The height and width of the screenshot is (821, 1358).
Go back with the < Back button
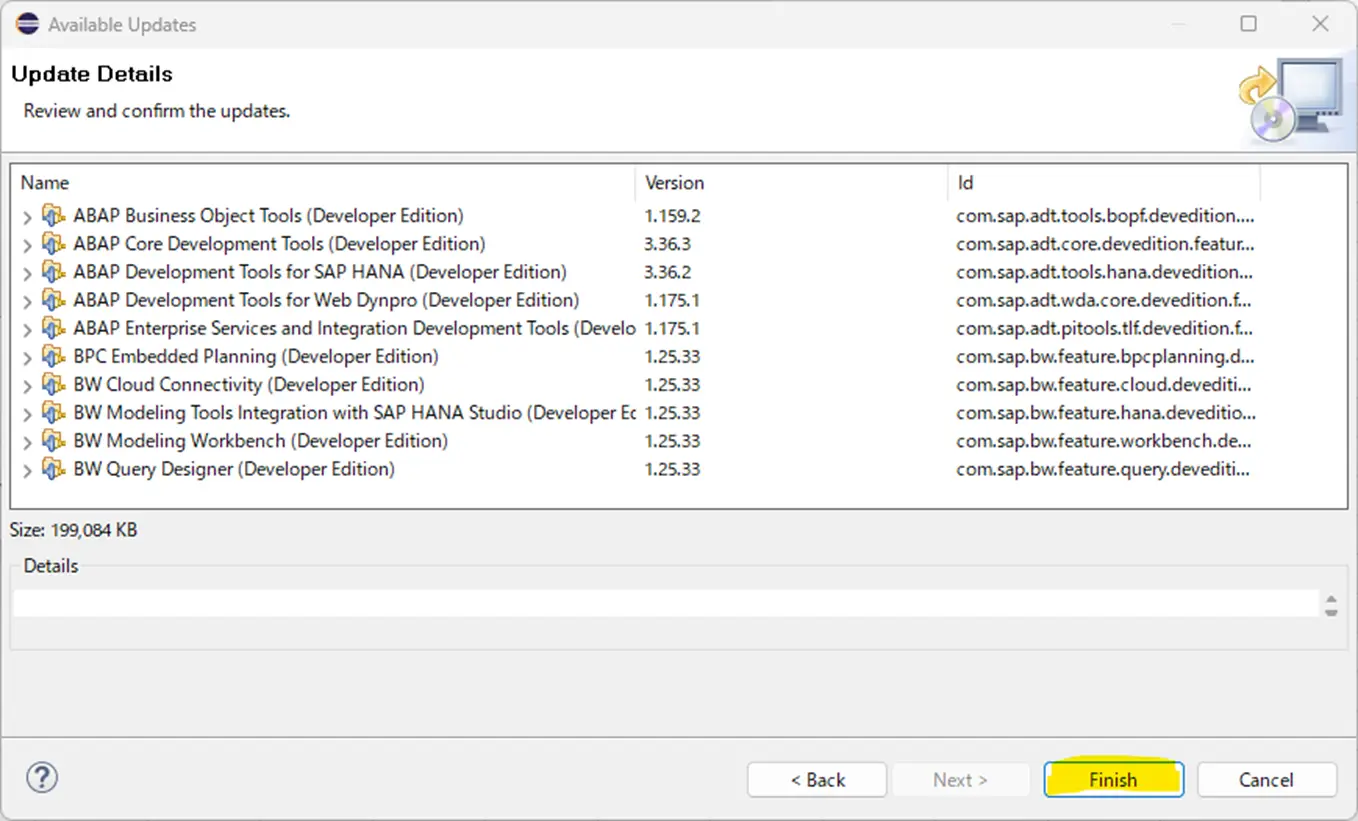pyautogui.click(x=817, y=780)
